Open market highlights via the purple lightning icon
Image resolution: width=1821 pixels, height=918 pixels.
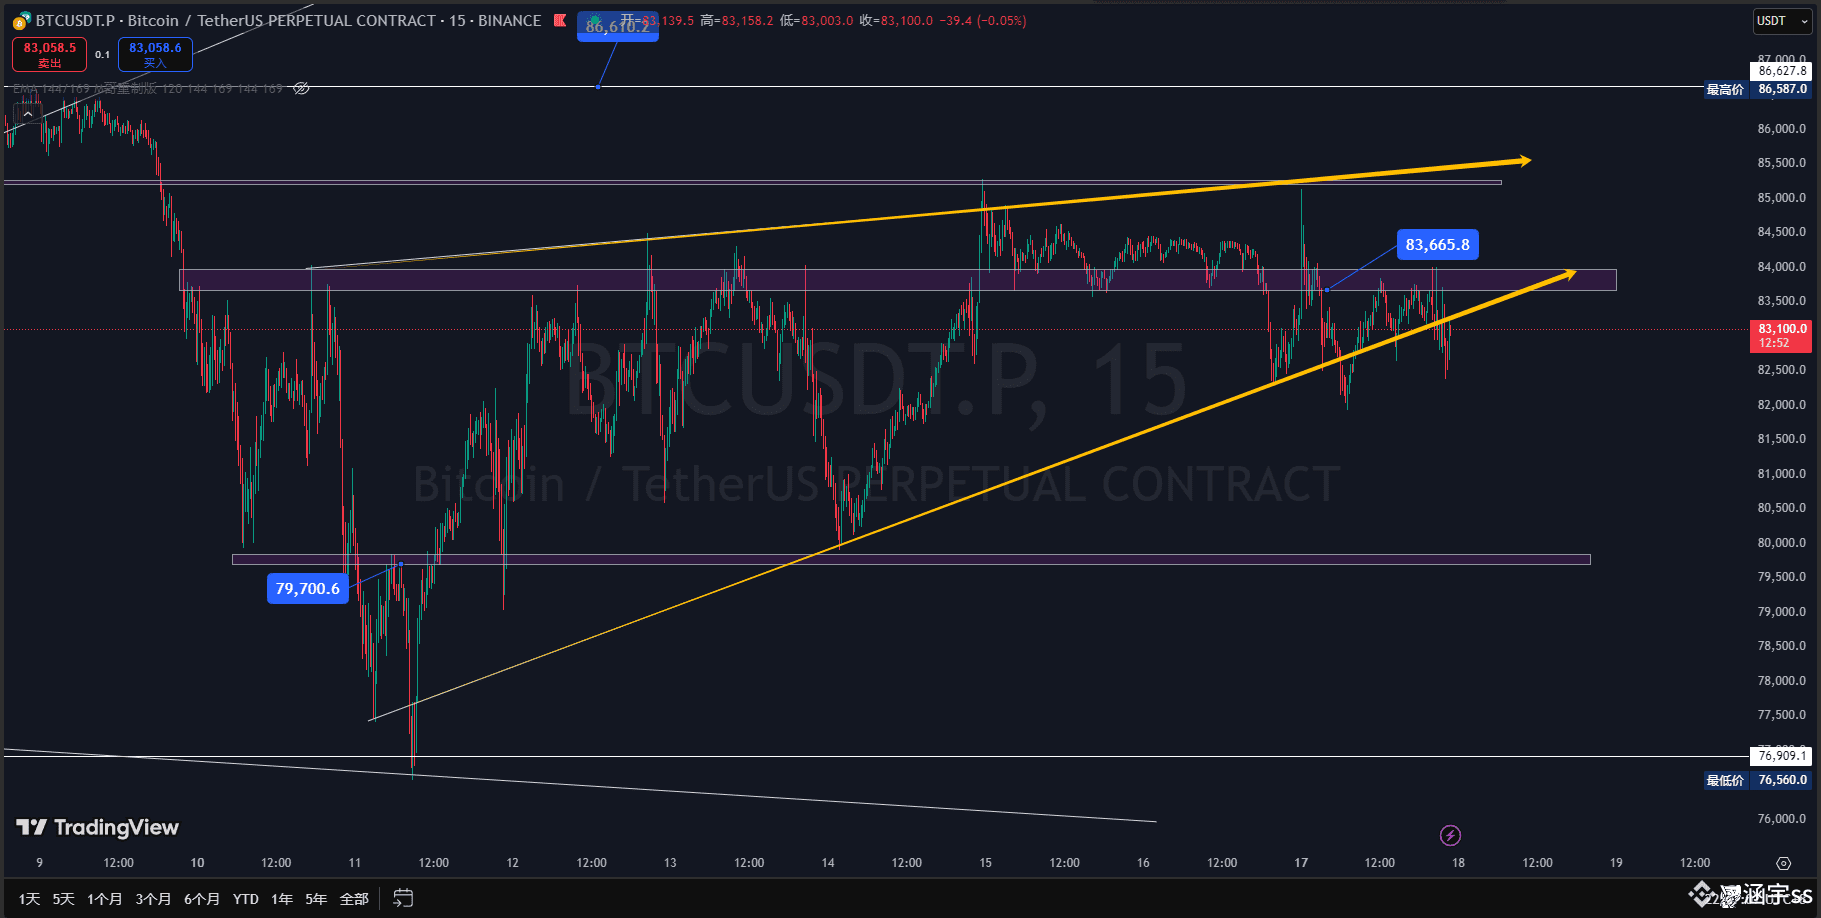tap(1450, 835)
